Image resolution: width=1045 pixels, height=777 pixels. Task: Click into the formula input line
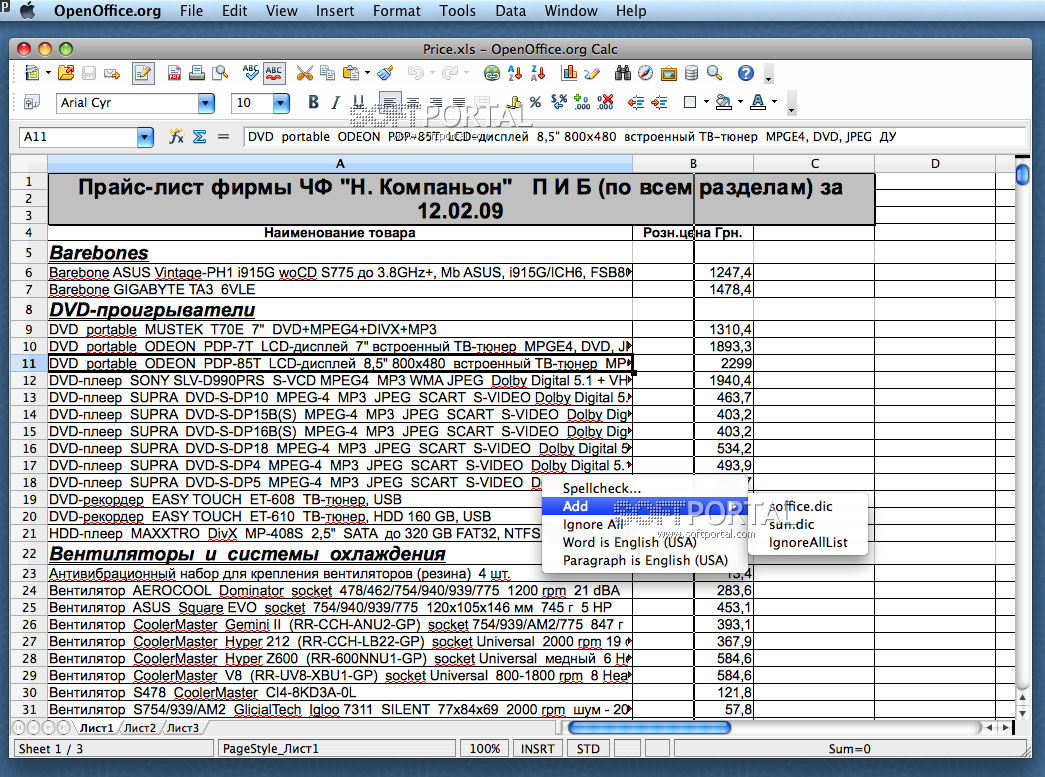click(634, 137)
